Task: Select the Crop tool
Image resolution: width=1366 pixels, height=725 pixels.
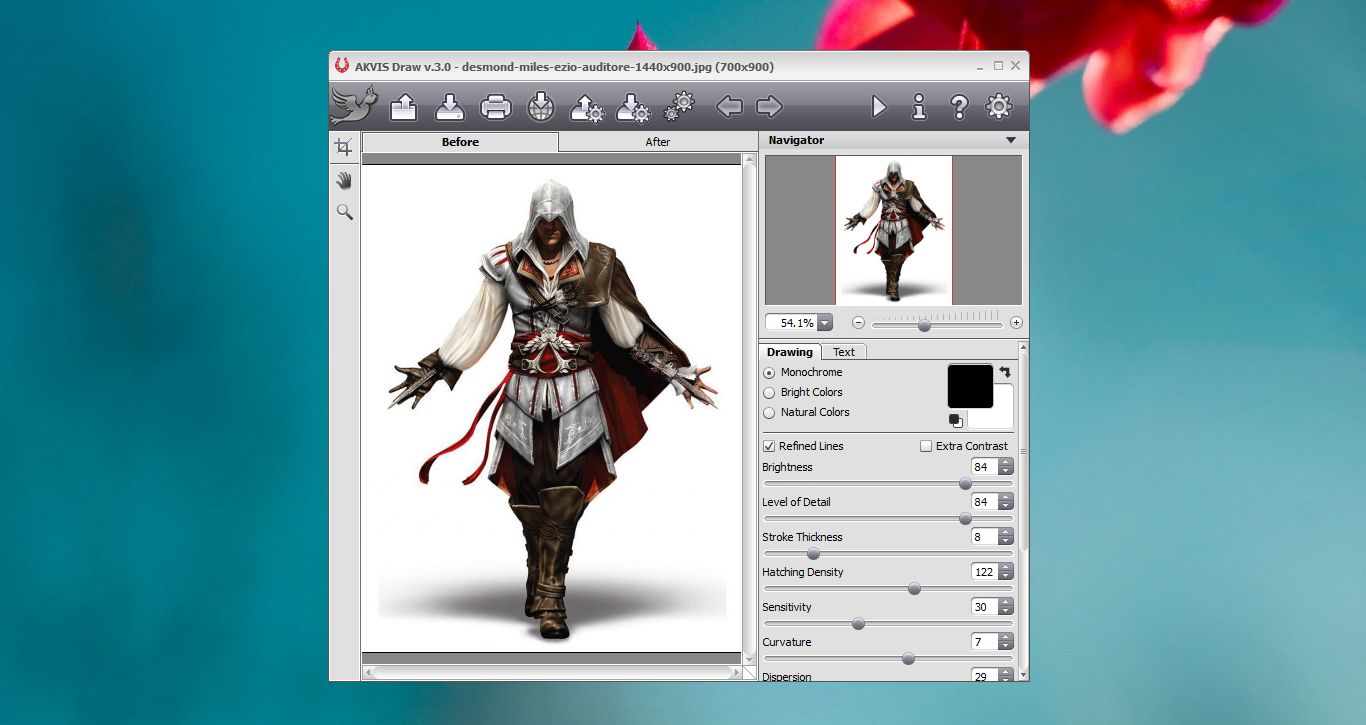Action: coord(344,147)
